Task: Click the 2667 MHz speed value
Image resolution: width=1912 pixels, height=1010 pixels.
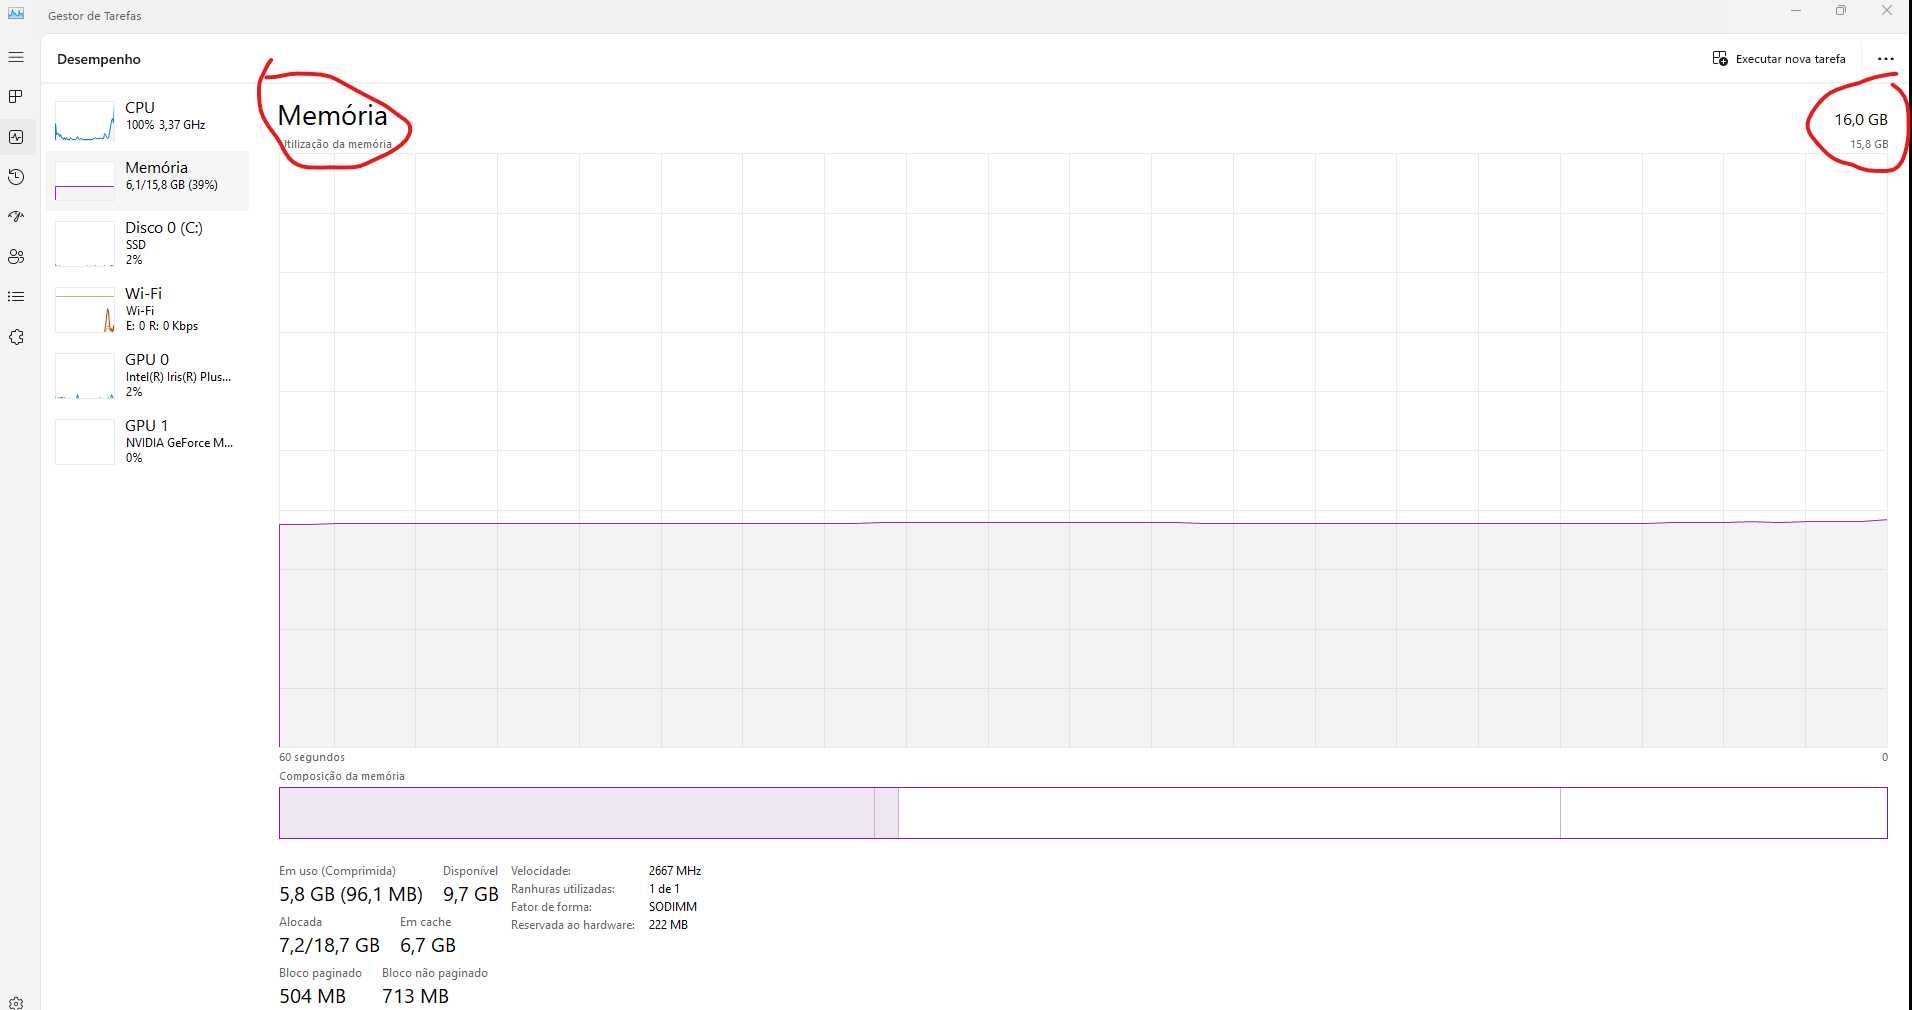Action: 675,871
